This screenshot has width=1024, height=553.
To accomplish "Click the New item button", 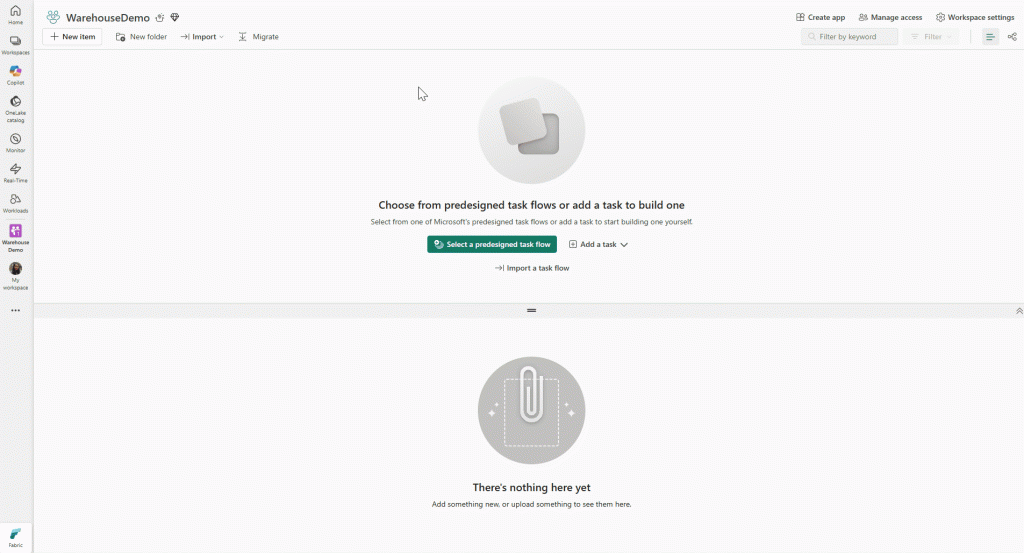I will (72, 37).
